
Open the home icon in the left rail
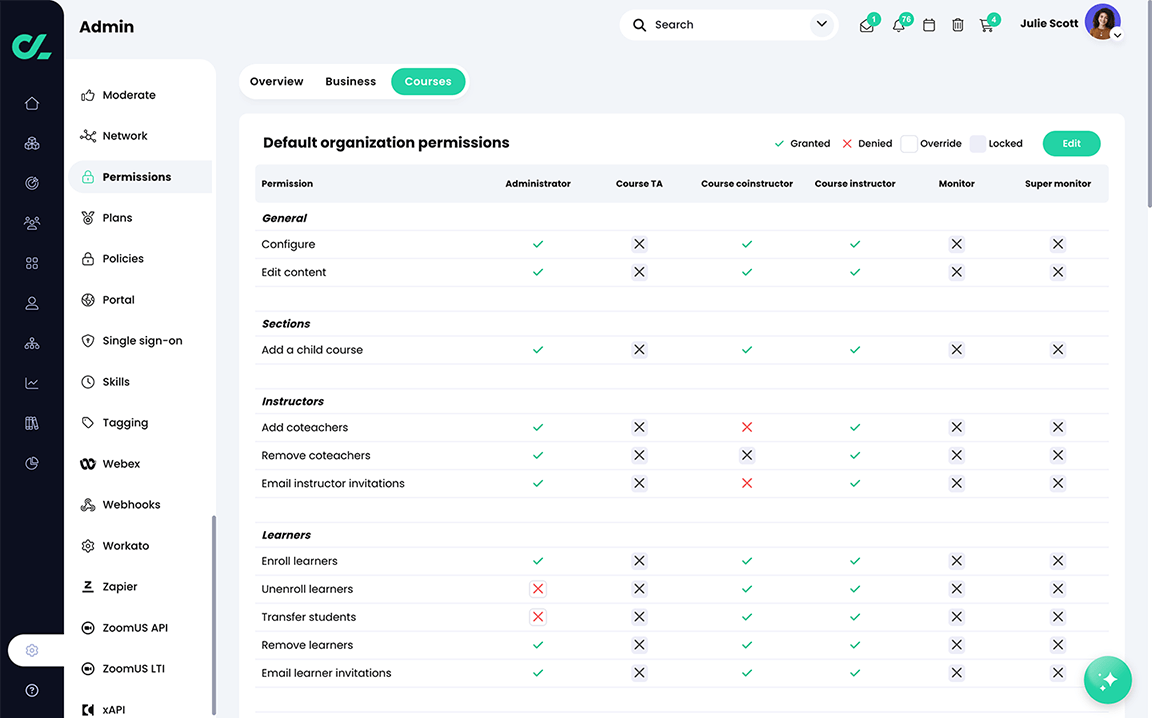pos(31,103)
